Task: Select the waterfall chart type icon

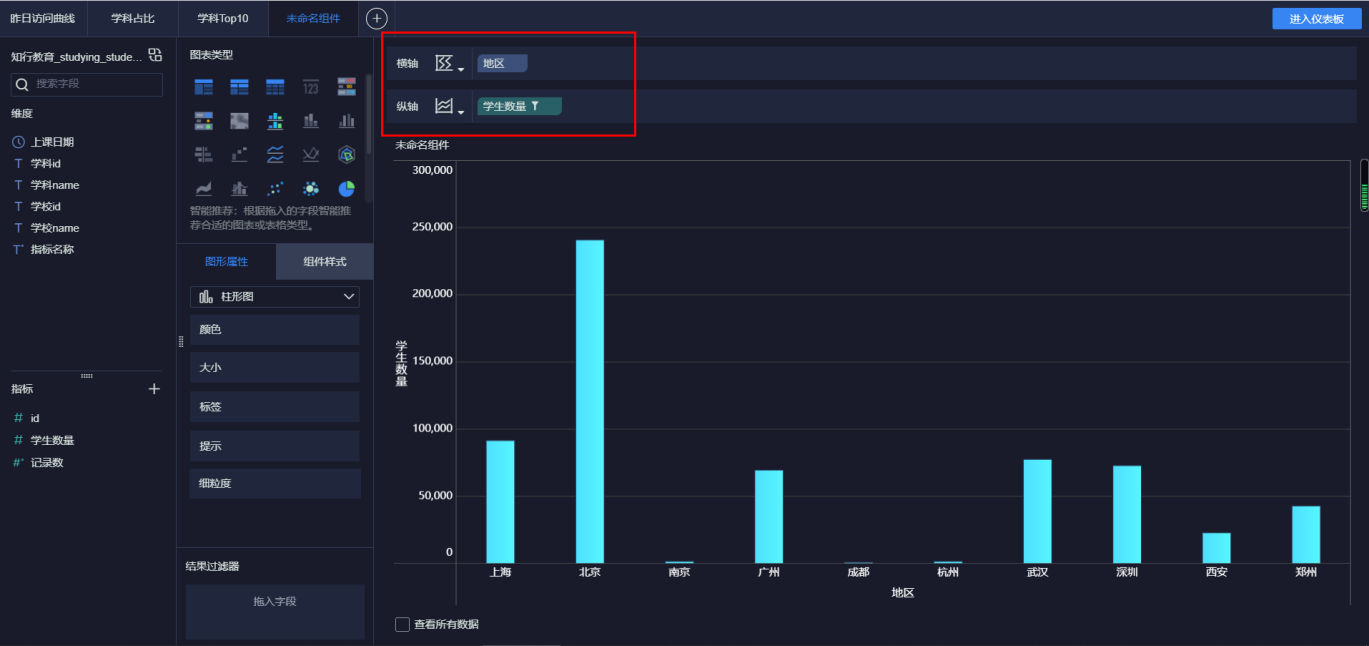Action: click(x=239, y=154)
